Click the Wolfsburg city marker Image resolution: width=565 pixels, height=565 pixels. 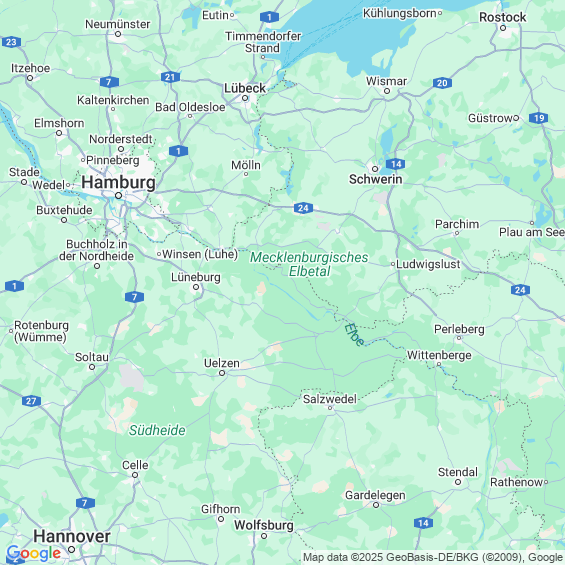[264, 536]
